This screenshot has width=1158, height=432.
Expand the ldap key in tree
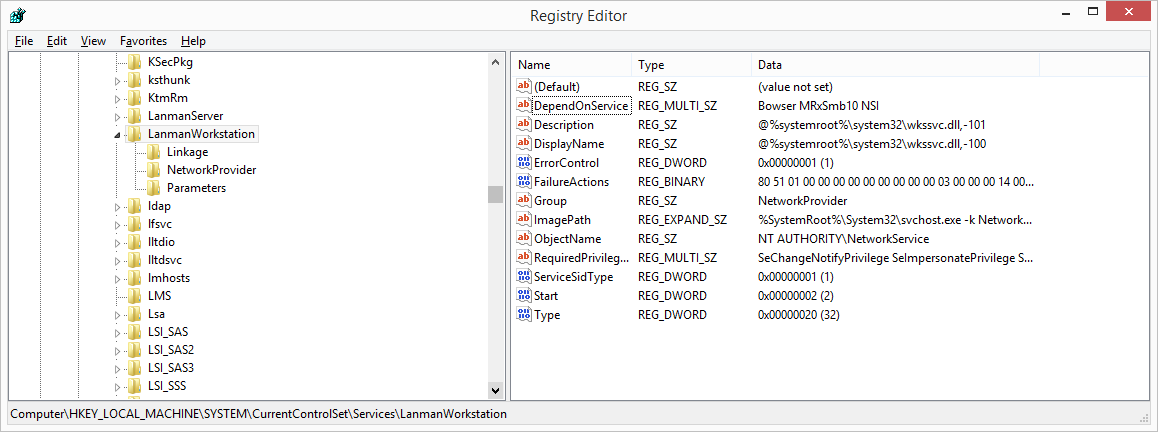pos(117,207)
